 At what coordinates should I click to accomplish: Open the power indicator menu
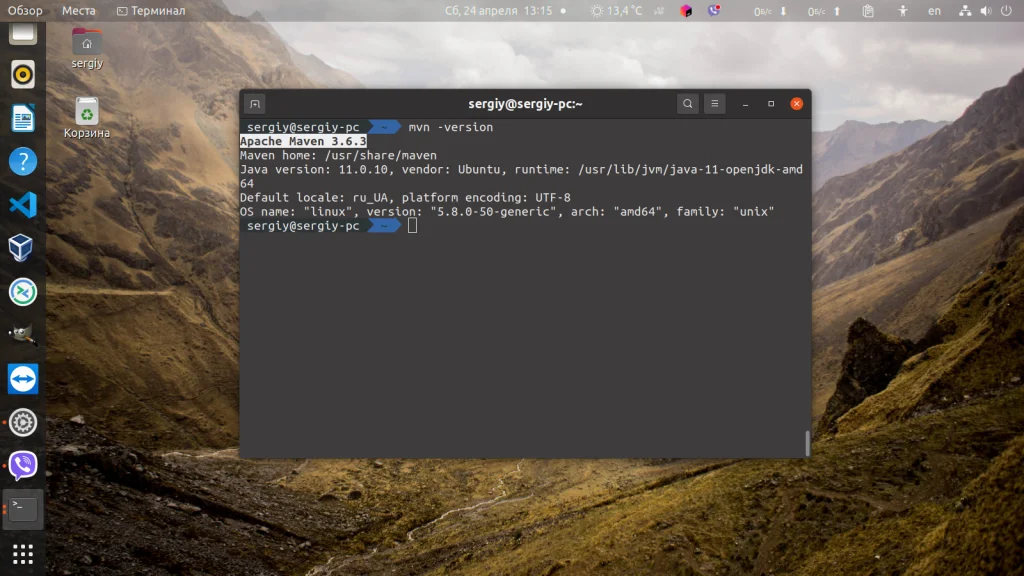tap(1007, 11)
